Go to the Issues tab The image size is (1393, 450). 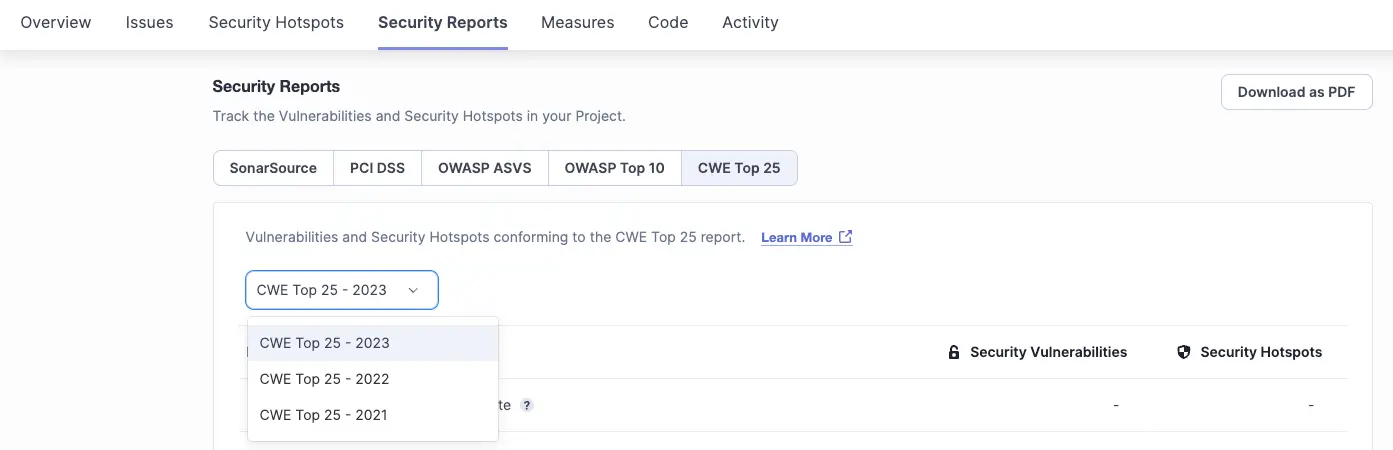pos(150,22)
